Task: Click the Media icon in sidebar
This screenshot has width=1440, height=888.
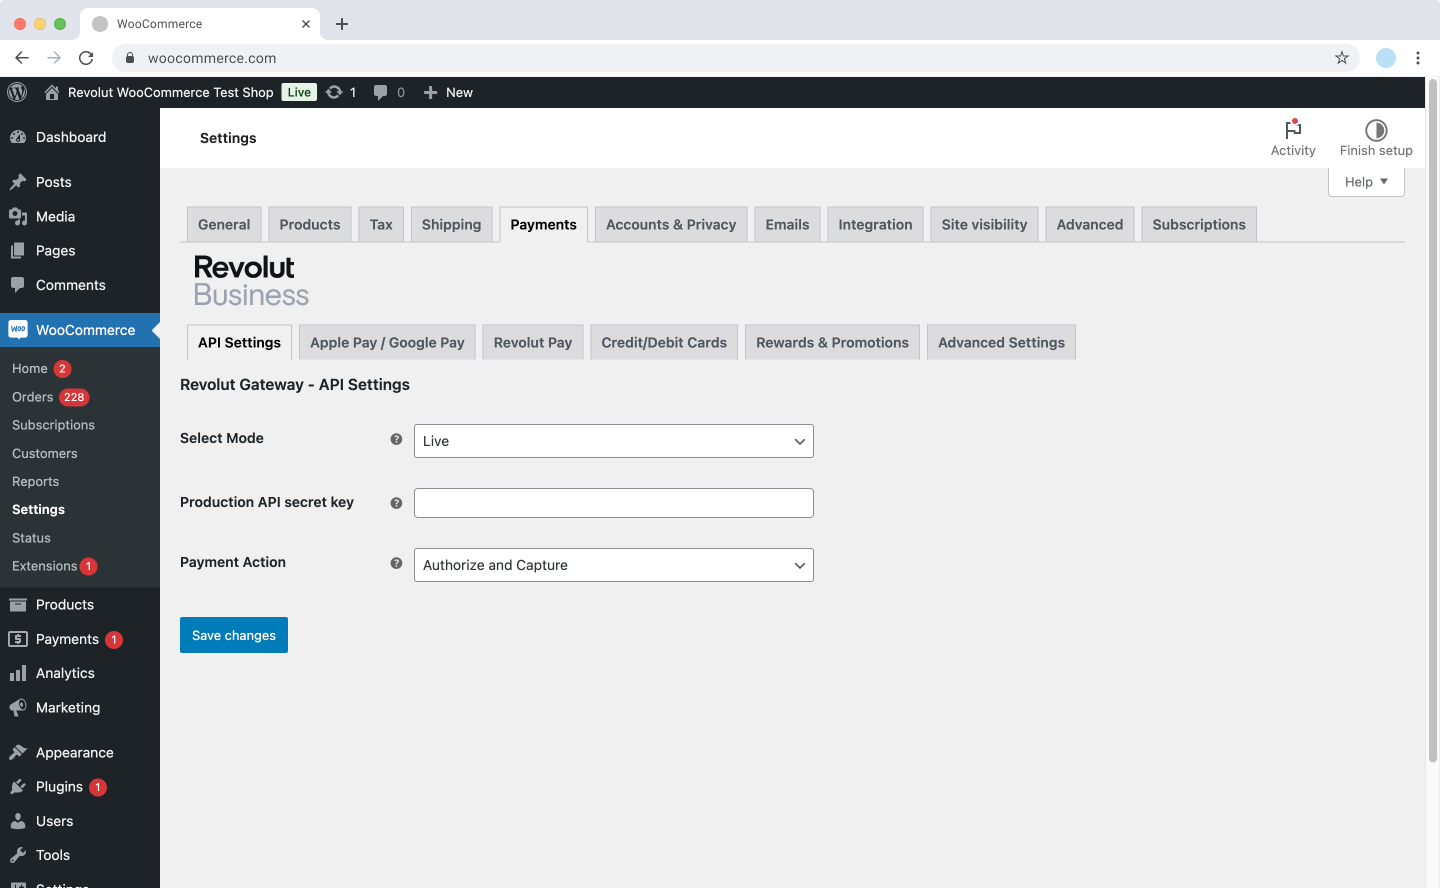Action: click(x=18, y=216)
